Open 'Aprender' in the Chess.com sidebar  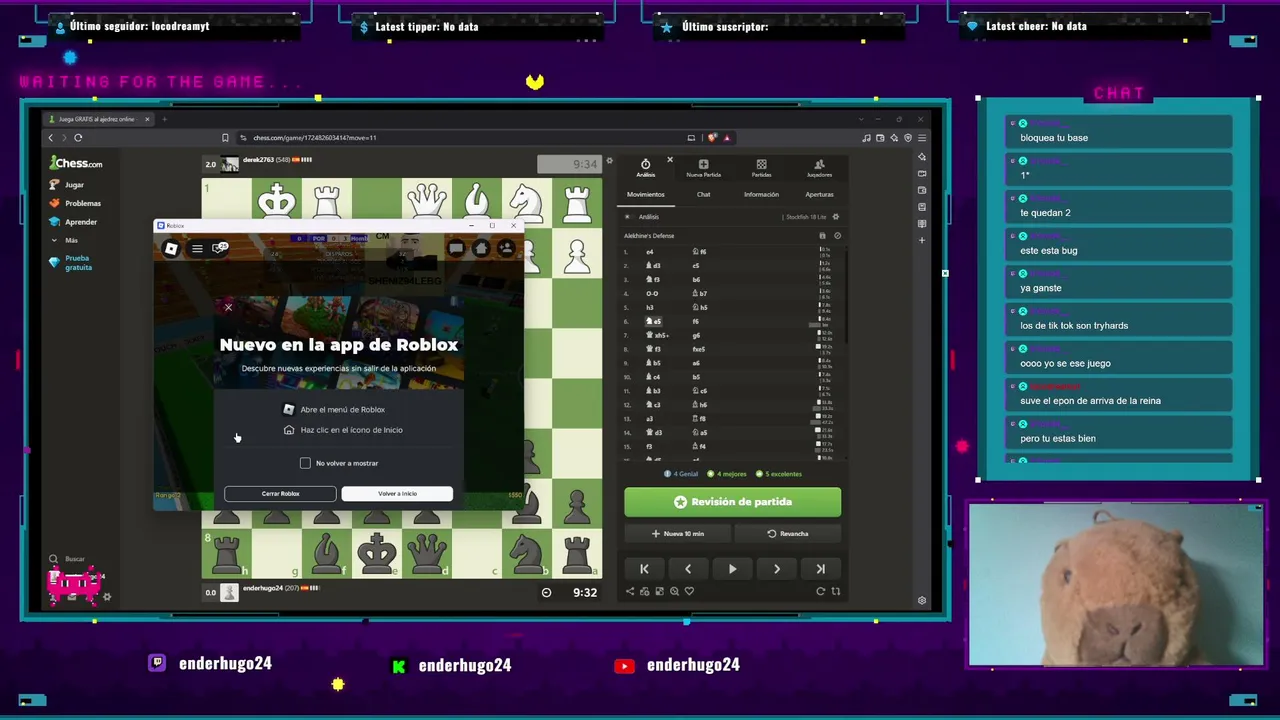tap(74, 222)
